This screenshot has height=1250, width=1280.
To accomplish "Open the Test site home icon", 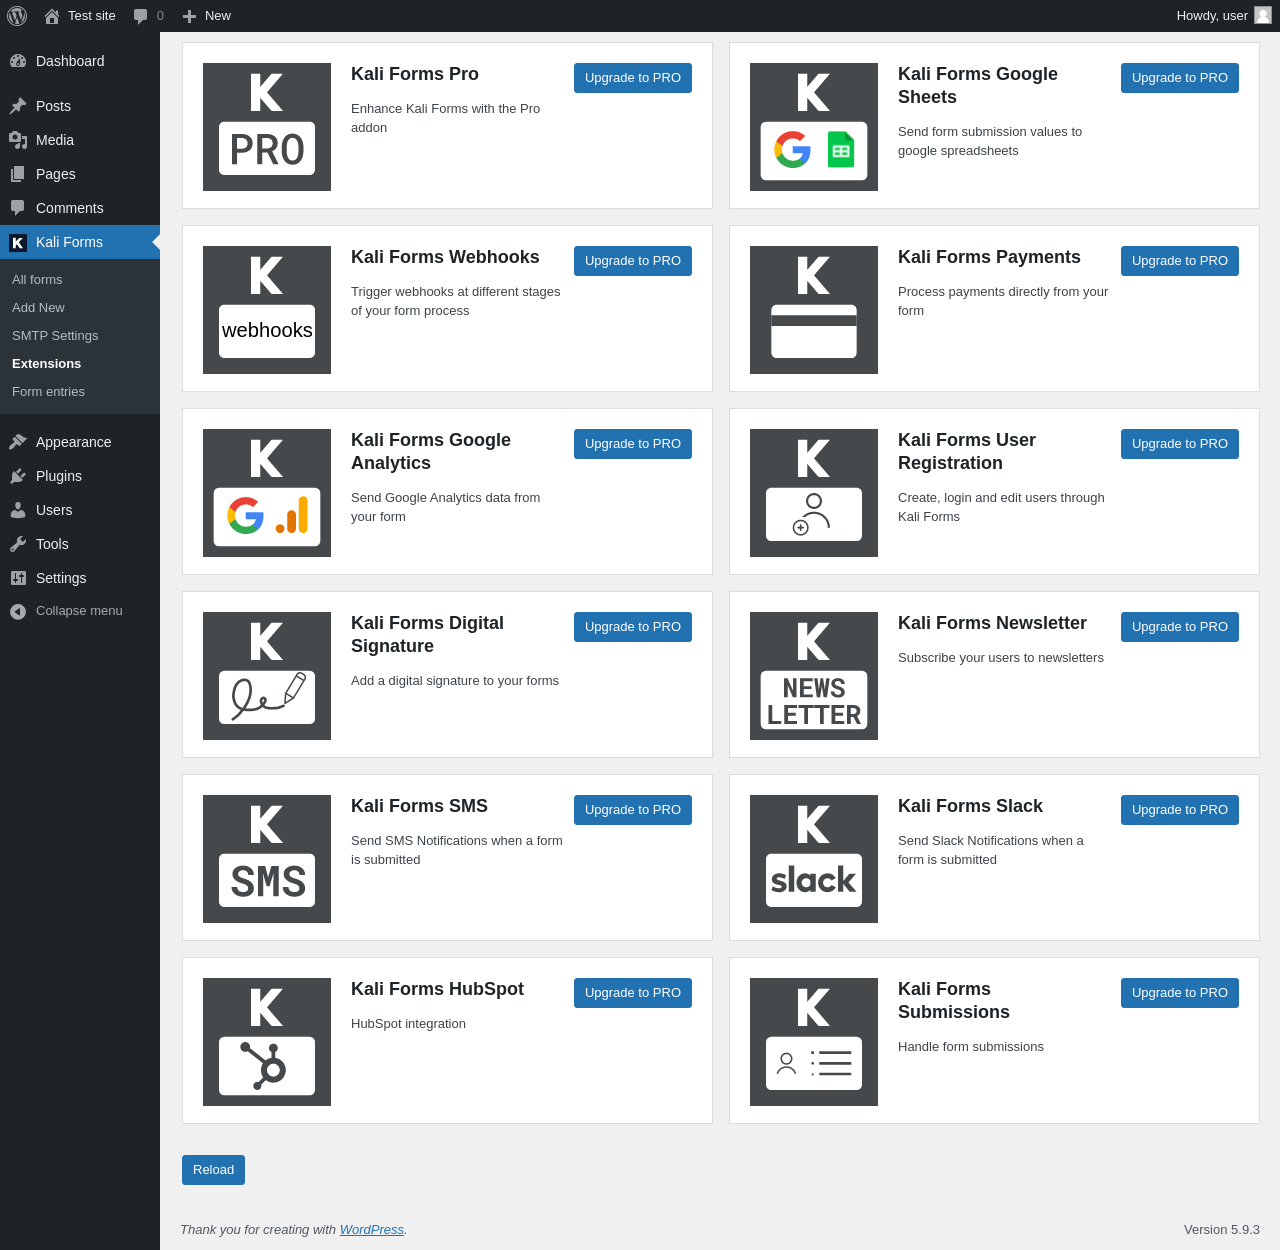I will point(52,16).
